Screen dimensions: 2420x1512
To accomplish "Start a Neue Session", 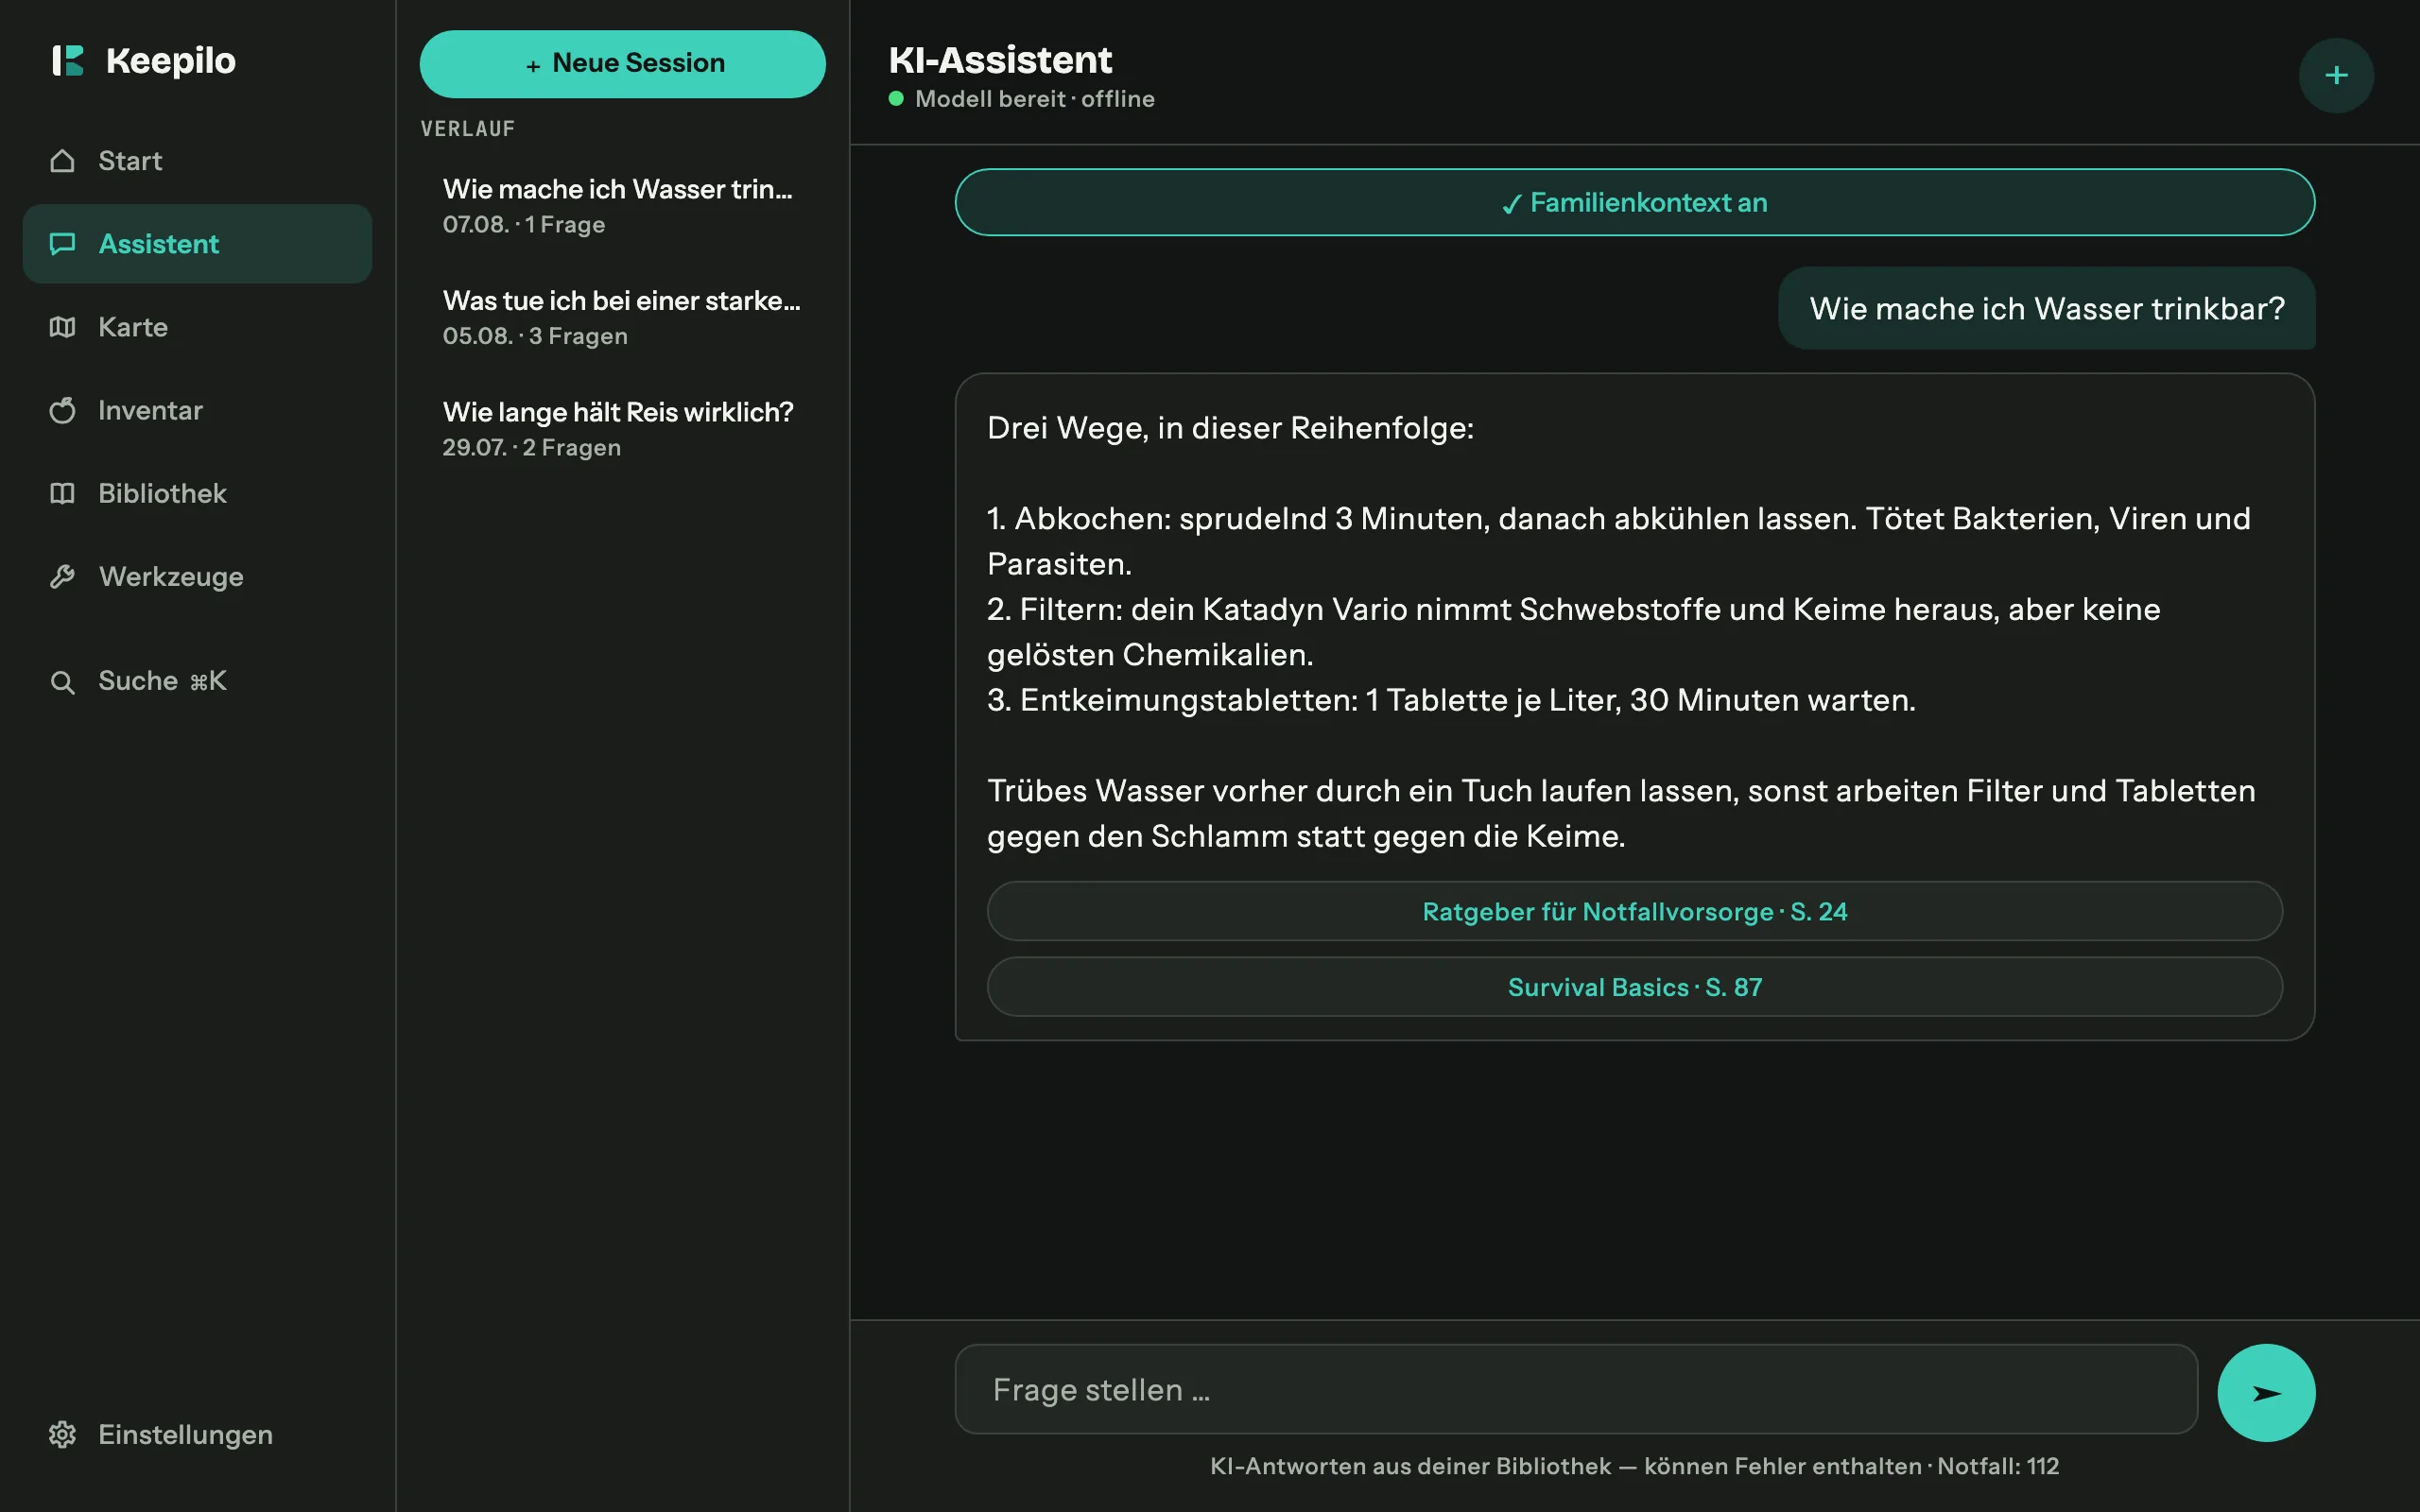I will (622, 64).
